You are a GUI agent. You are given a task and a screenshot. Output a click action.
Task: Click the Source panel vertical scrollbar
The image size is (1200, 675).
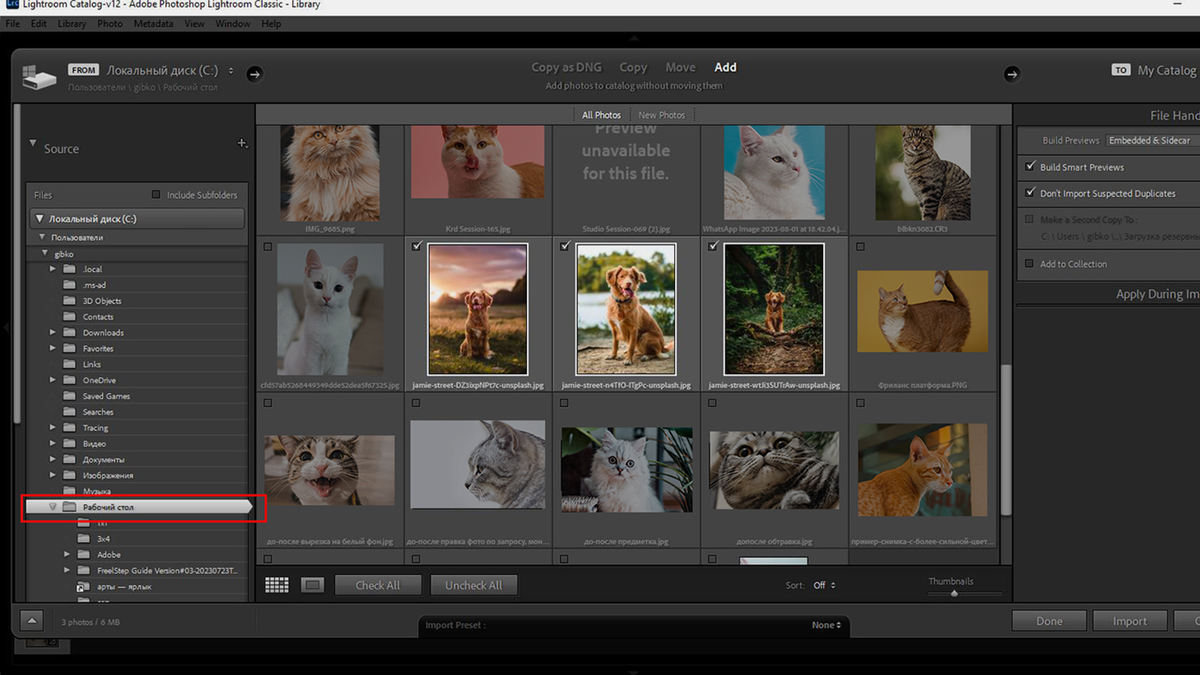[17, 262]
